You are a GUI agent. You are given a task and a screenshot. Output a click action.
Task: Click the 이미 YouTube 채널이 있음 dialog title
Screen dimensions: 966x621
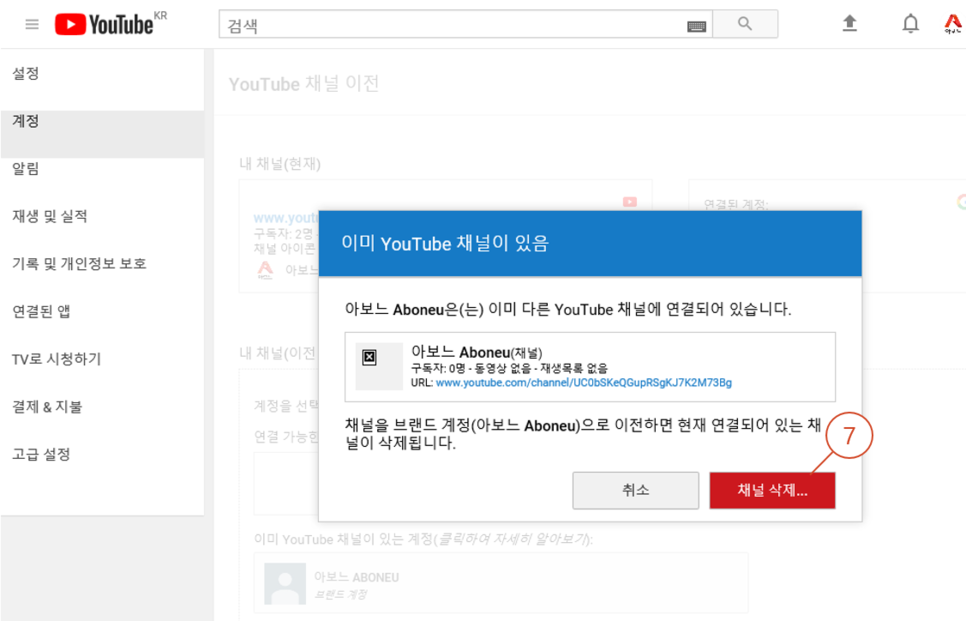coord(445,243)
